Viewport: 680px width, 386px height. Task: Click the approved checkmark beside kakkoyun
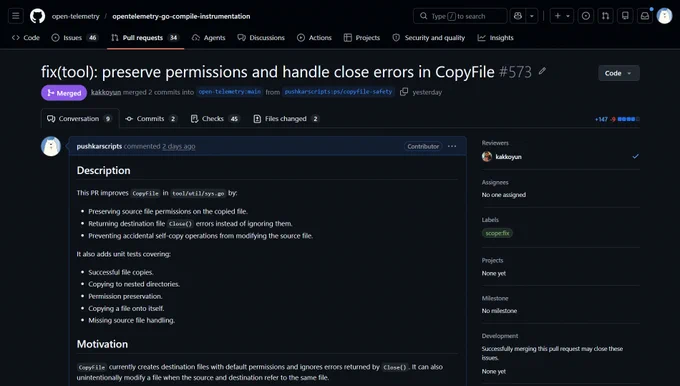(x=635, y=156)
